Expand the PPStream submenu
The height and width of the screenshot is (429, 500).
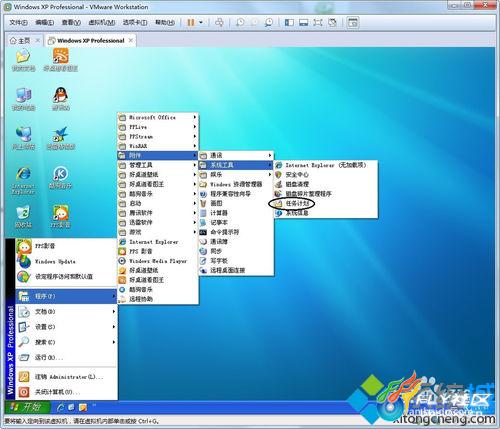click(158, 137)
